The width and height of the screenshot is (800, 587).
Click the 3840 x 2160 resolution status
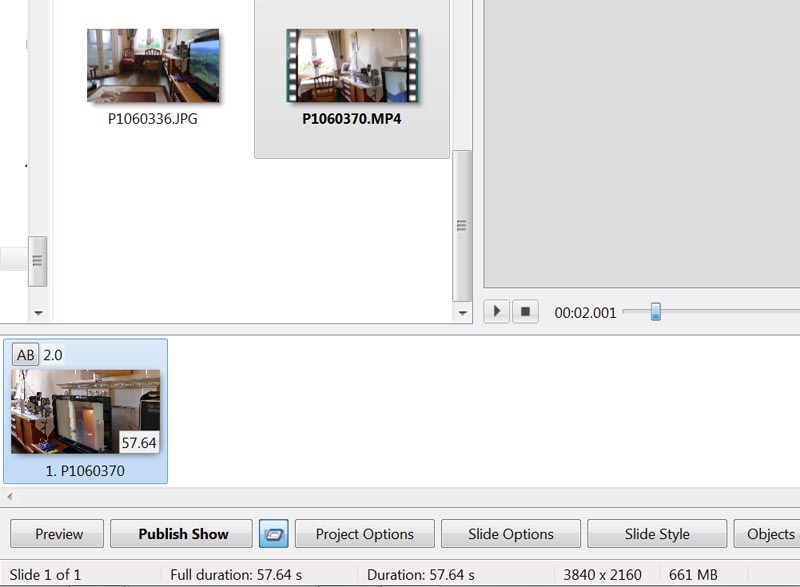(x=602, y=575)
